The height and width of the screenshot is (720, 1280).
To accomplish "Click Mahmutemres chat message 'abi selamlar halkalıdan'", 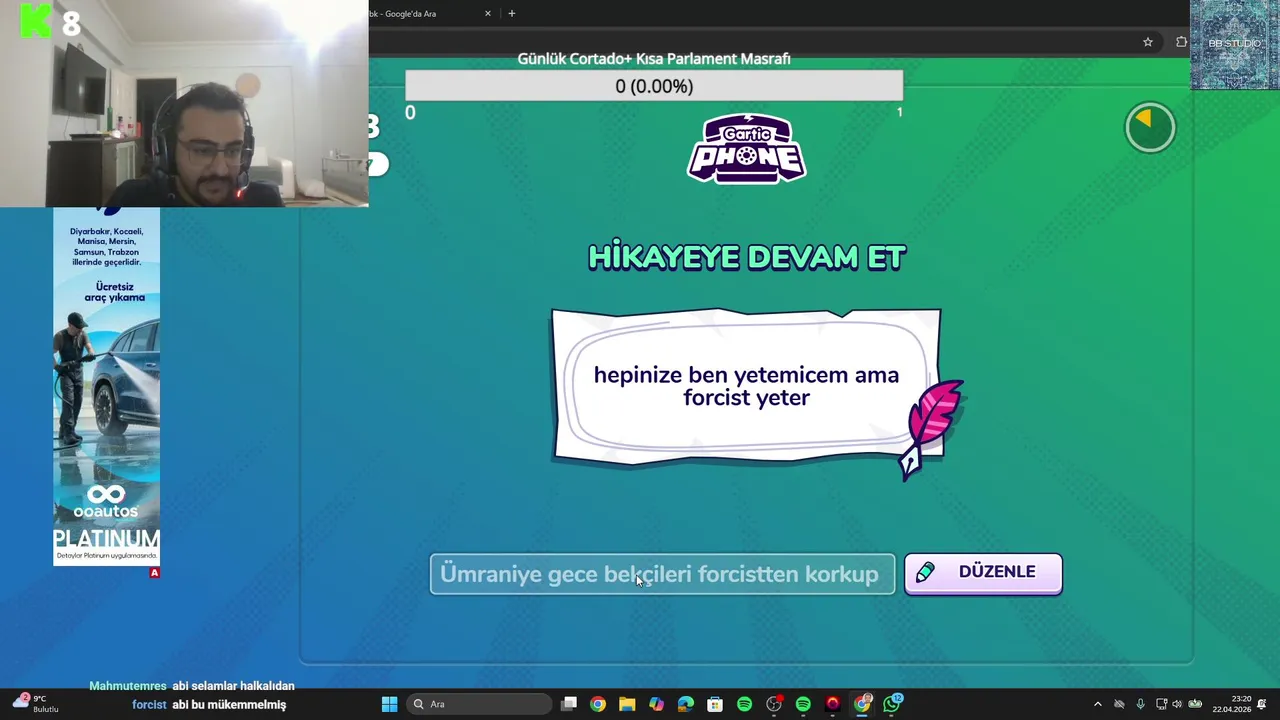I will pos(233,686).
